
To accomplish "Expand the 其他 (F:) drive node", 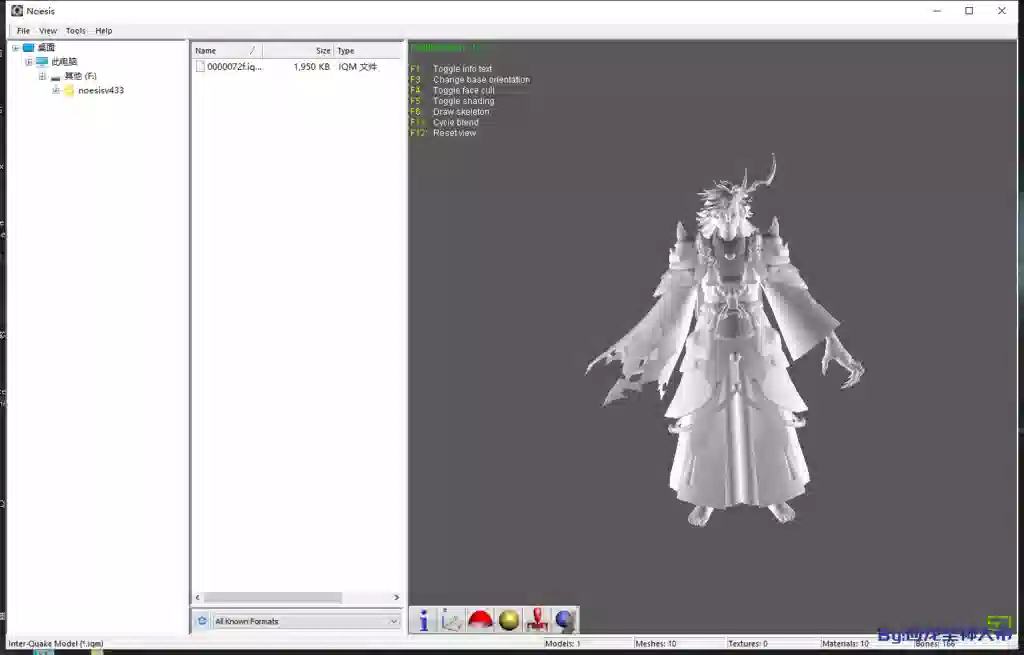I will (x=42, y=76).
